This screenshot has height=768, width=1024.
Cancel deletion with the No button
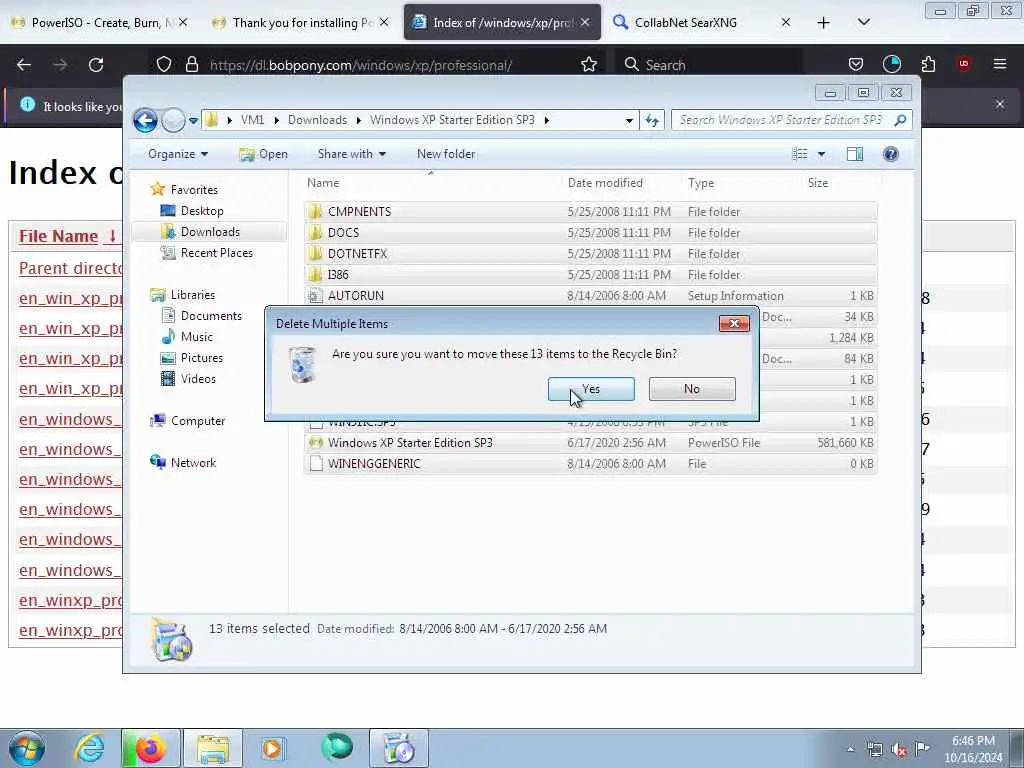[692, 389]
